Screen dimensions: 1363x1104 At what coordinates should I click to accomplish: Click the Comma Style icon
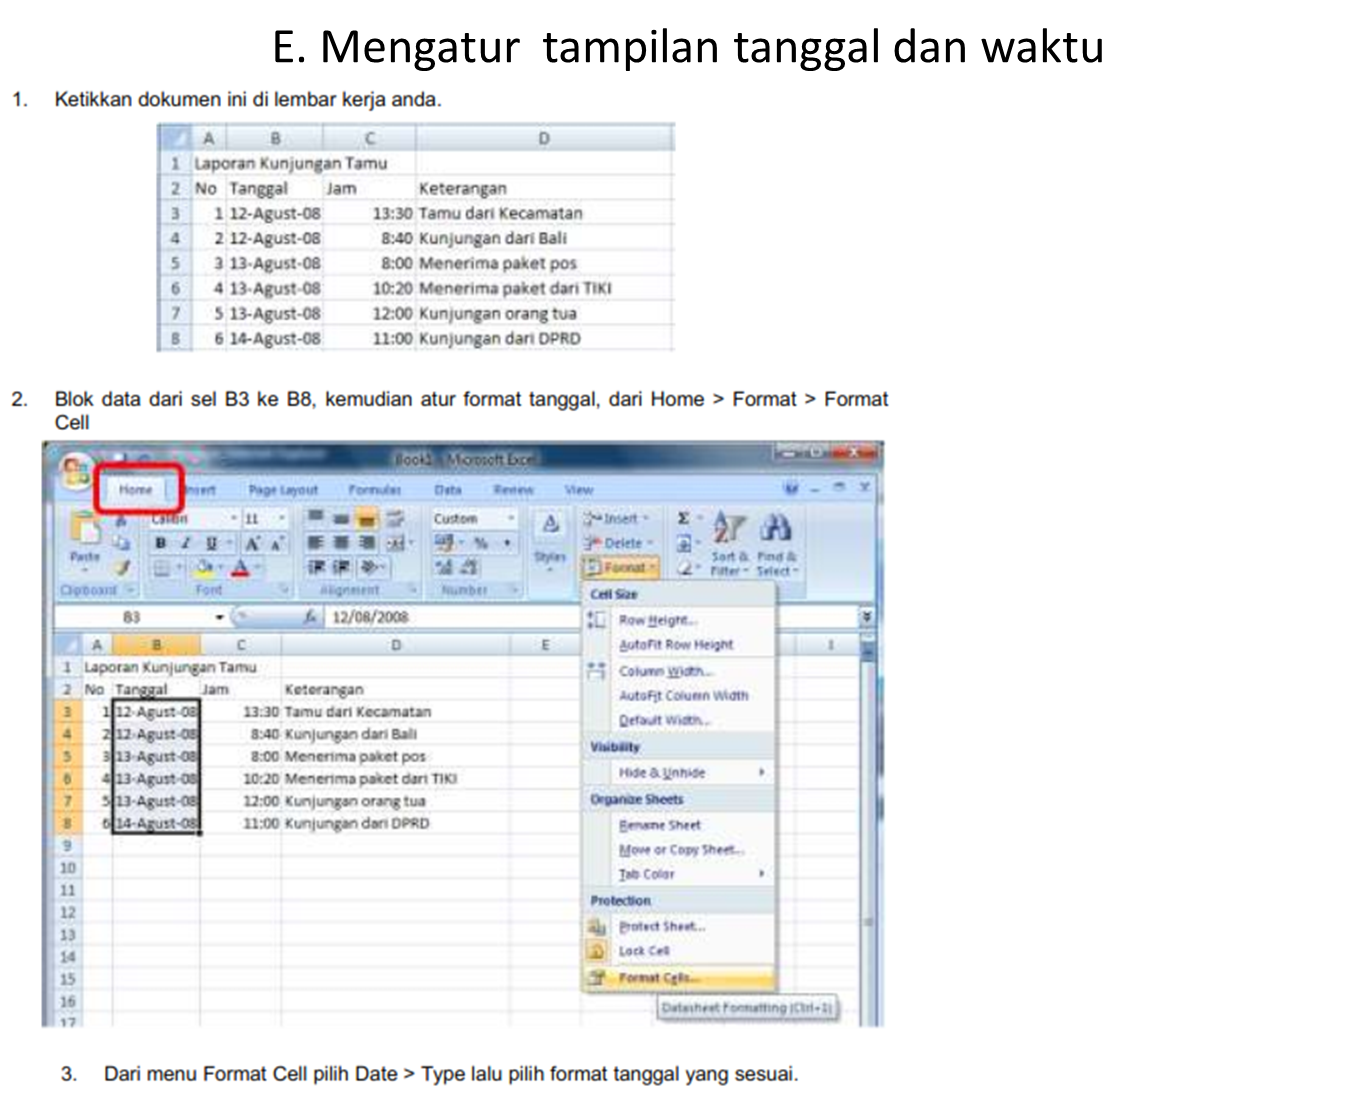[507, 543]
